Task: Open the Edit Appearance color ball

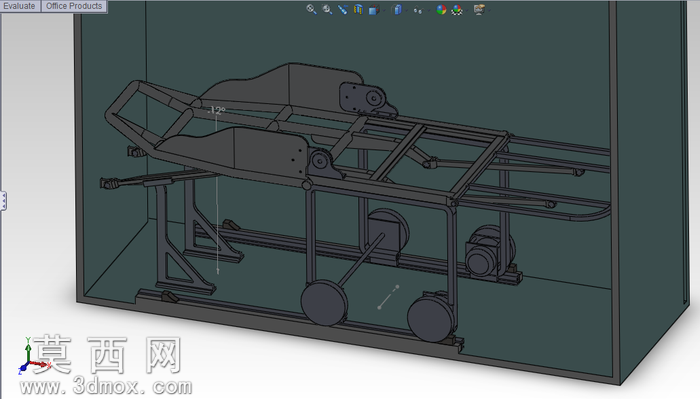Action: tap(441, 10)
